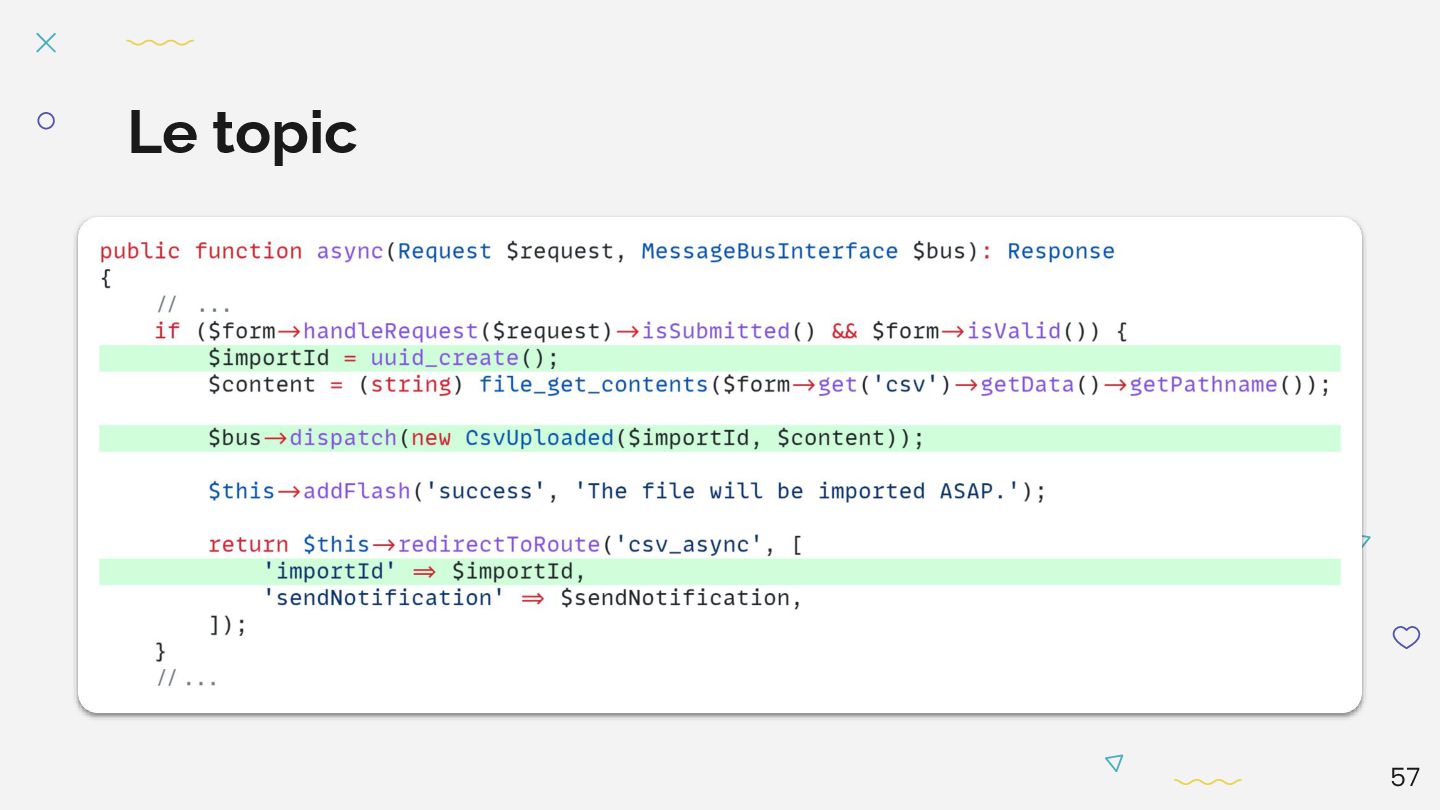This screenshot has height=810, width=1440.
Task: Click the highlighted $bus->dispatch code line
Action: tap(565, 438)
